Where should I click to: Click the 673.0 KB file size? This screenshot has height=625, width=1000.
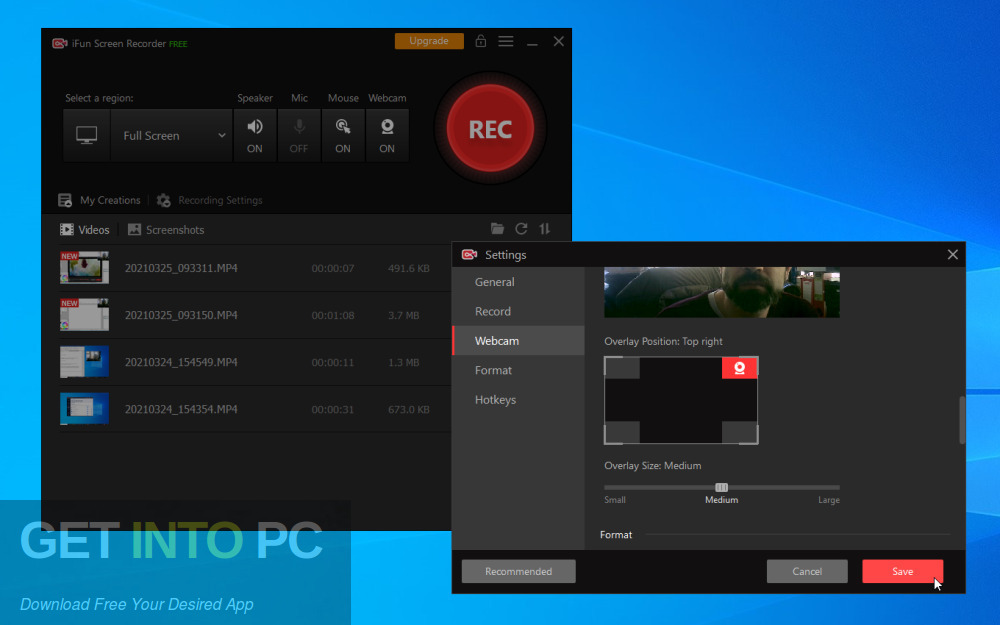tap(409, 409)
